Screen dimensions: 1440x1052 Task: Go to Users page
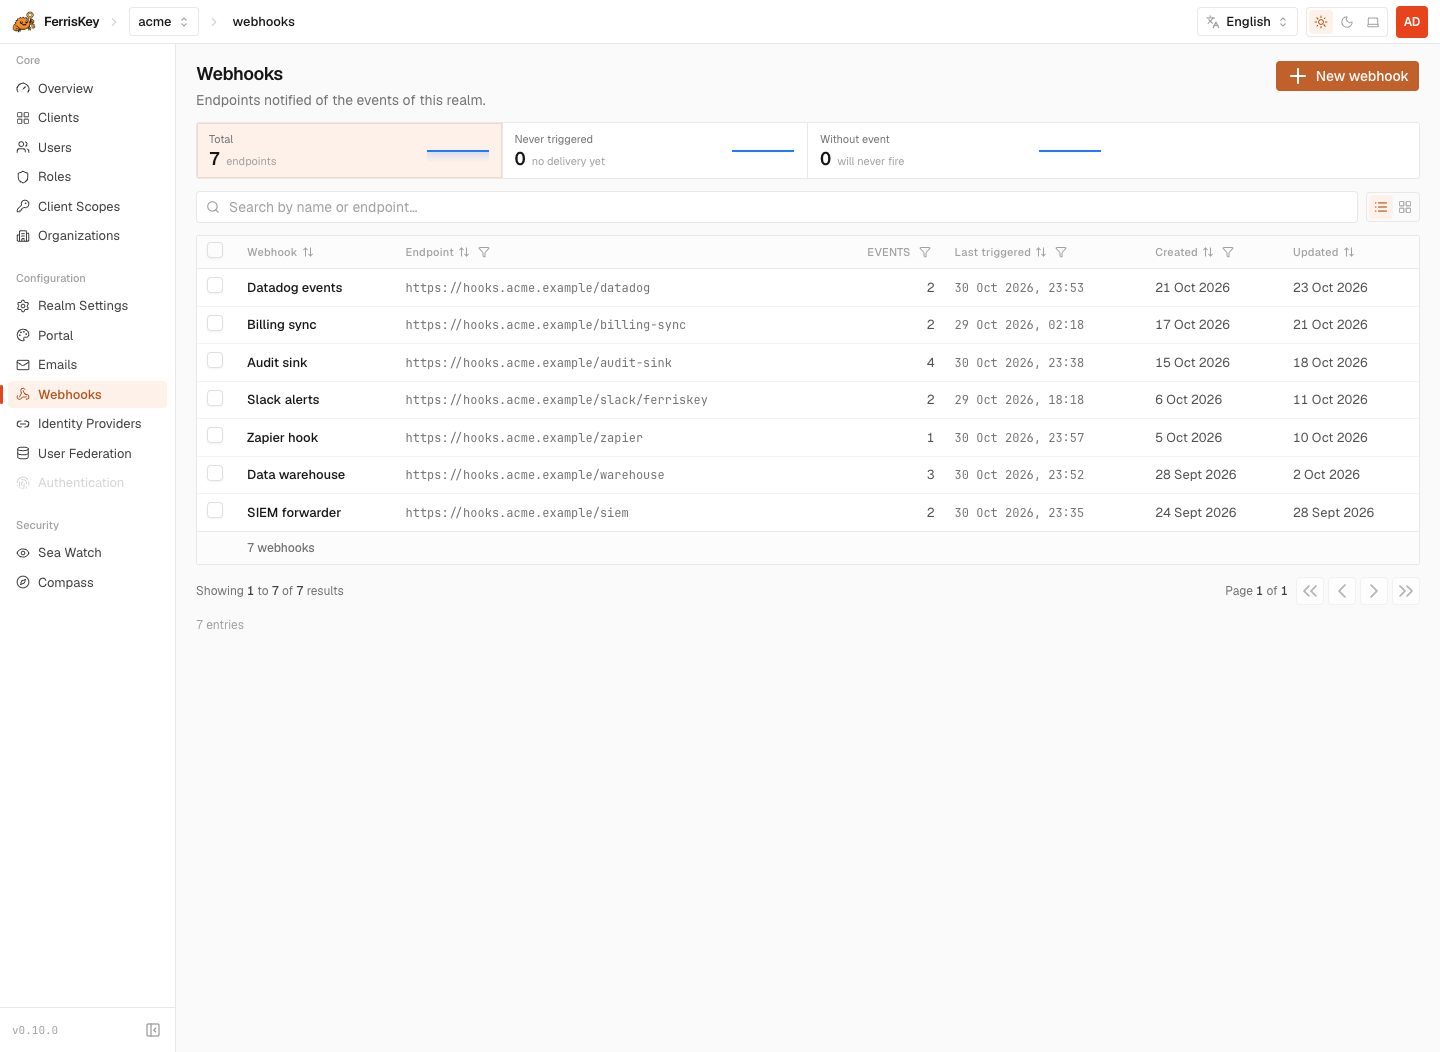[x=88, y=148]
